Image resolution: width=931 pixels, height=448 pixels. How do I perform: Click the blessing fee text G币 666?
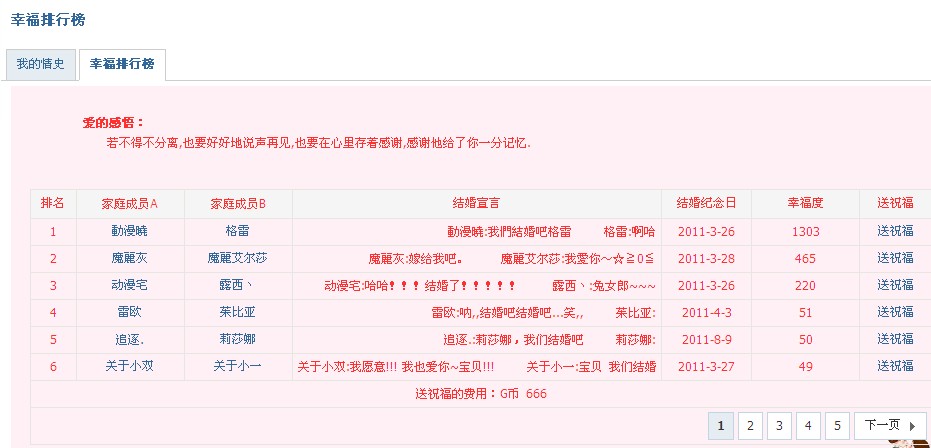pyautogui.click(x=522, y=393)
